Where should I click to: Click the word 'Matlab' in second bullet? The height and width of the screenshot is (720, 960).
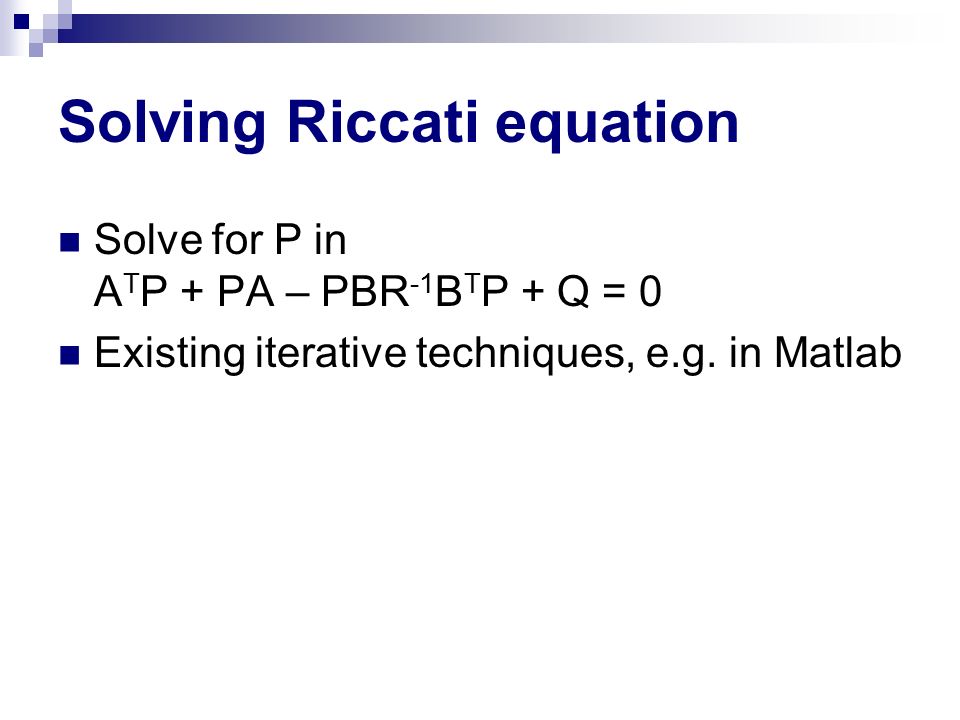pos(838,353)
